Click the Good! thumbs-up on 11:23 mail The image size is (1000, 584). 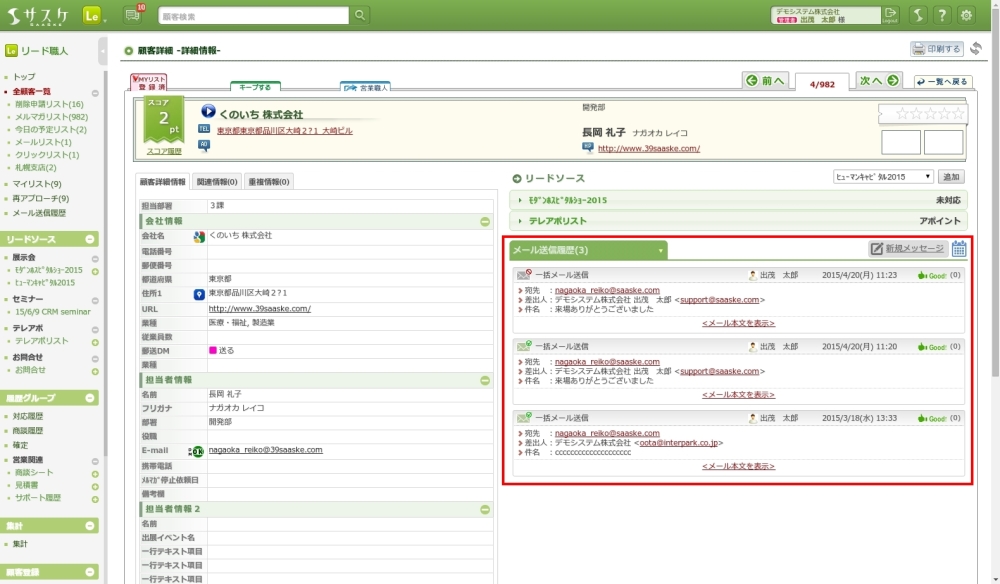[932, 275]
